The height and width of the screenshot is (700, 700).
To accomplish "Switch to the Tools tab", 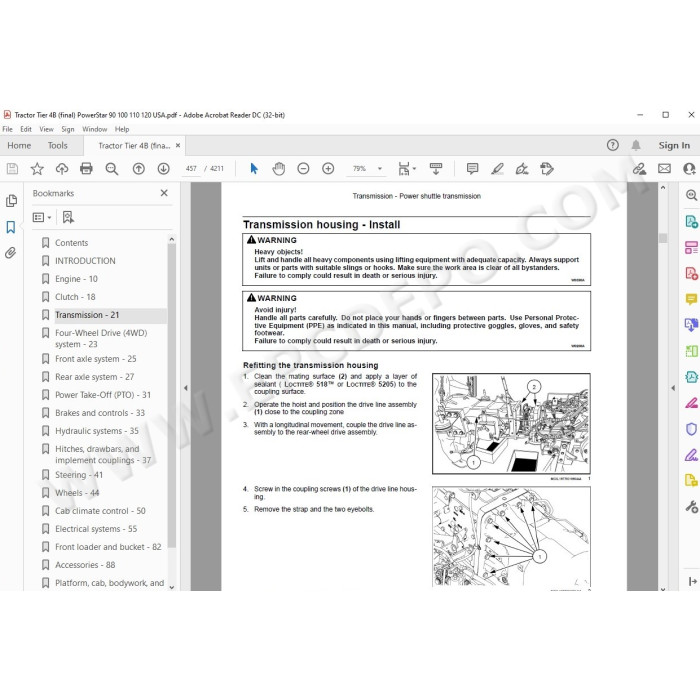I will (58, 146).
